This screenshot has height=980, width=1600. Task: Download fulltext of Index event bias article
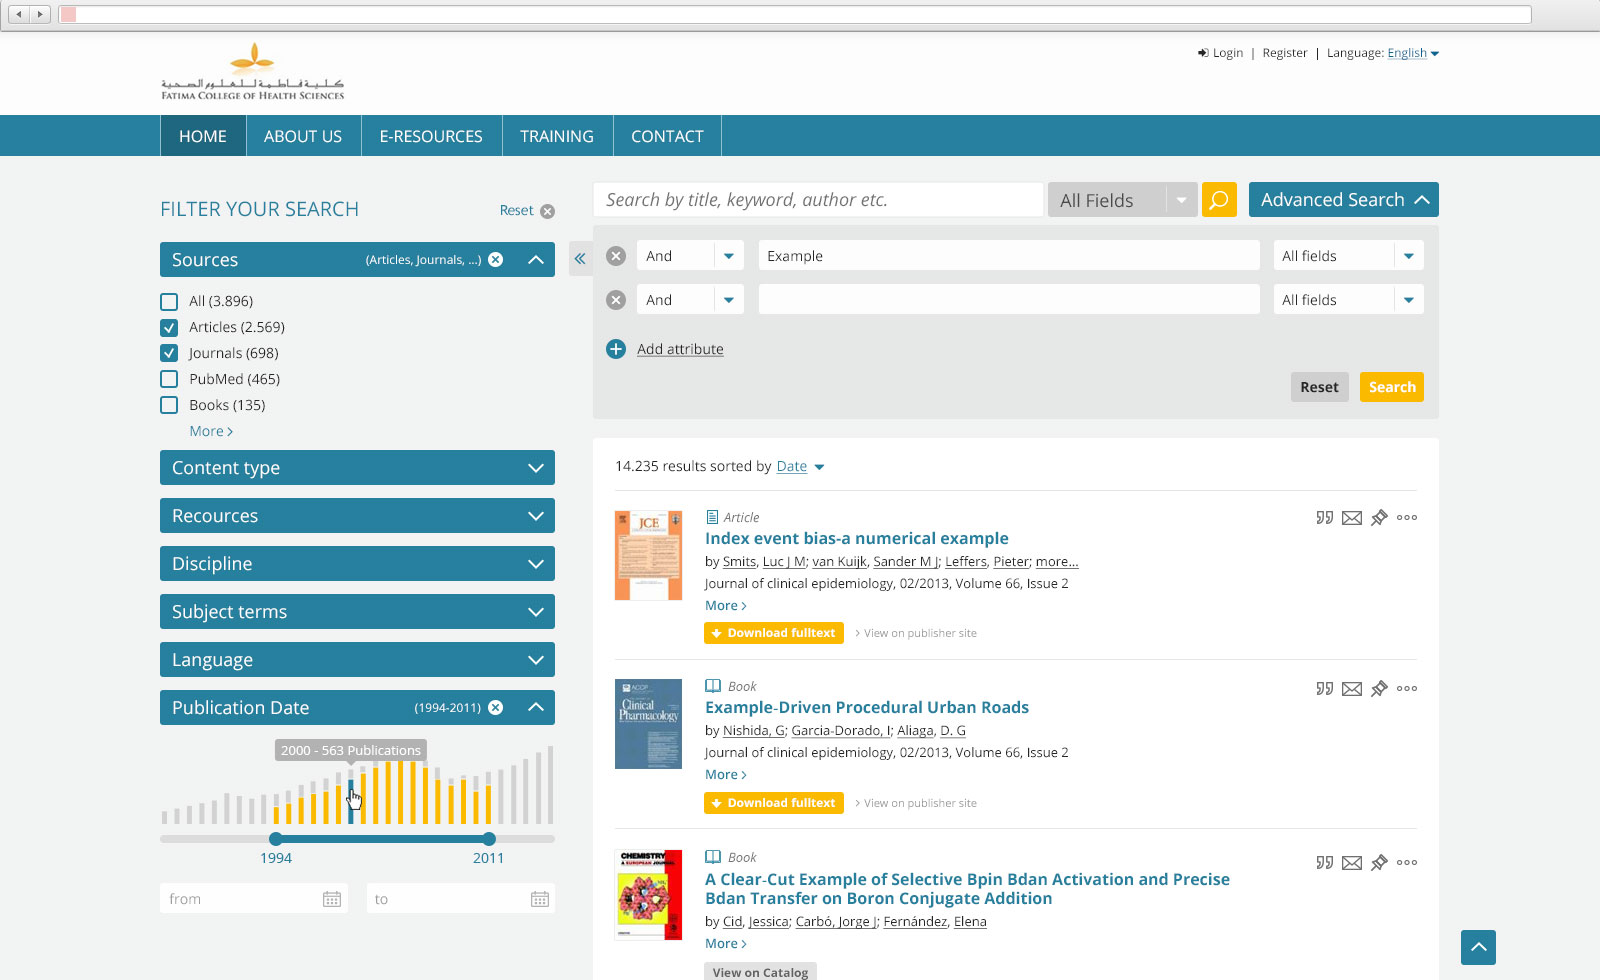coord(773,633)
